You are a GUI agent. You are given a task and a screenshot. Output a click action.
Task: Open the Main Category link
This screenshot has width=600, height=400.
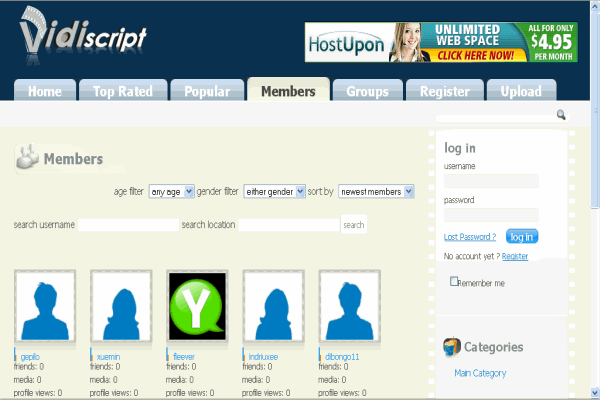click(480, 373)
